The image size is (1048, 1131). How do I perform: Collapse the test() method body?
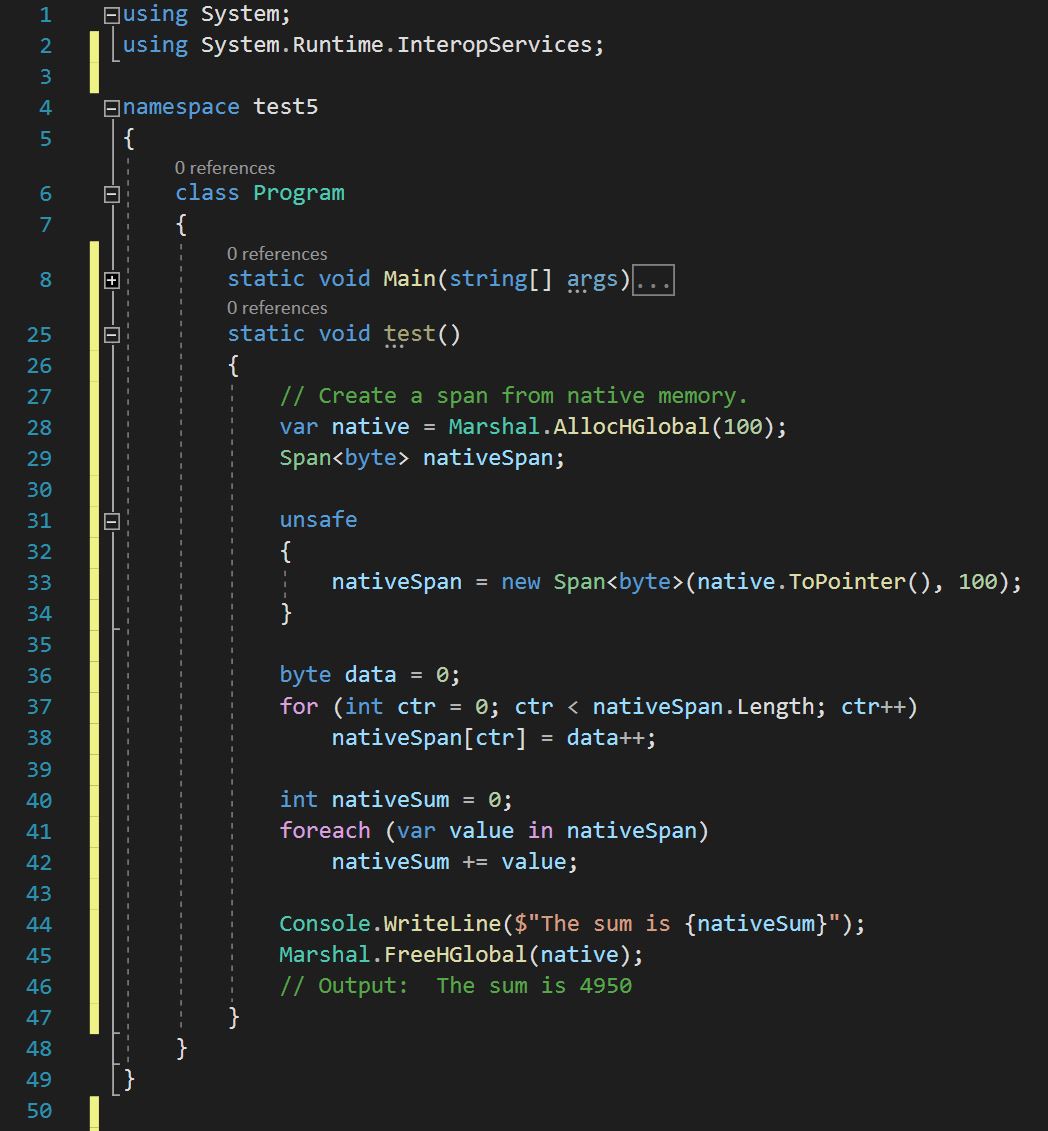point(112,334)
